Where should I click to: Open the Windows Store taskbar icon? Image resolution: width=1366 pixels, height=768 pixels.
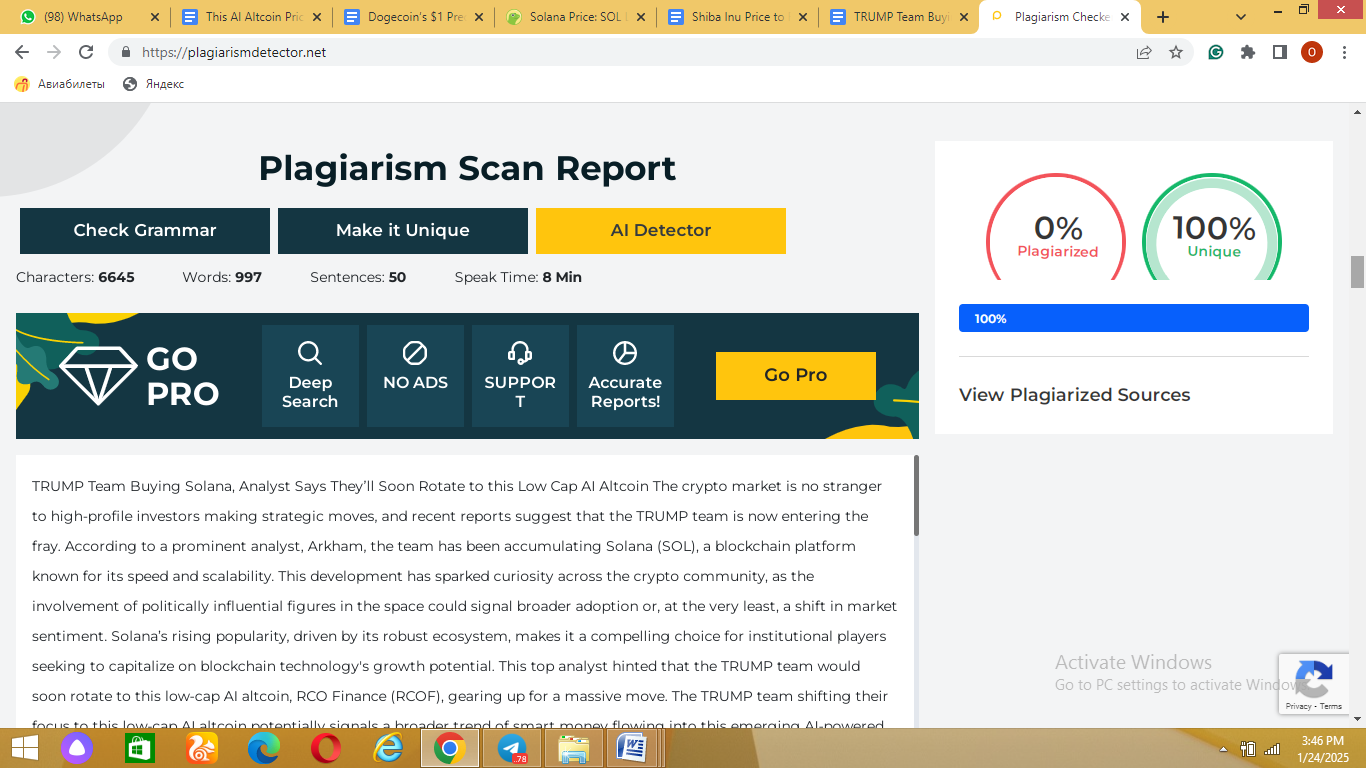(139, 748)
